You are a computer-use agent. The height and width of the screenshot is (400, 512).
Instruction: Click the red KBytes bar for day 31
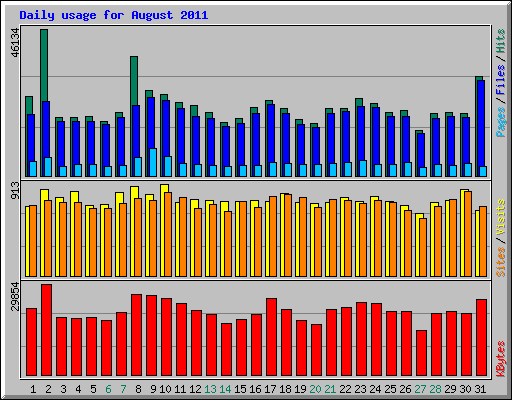[482, 338]
